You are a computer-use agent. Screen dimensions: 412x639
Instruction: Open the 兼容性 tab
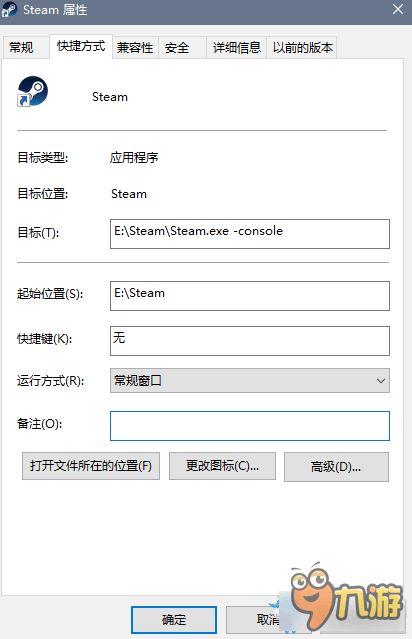pyautogui.click(x=135, y=48)
